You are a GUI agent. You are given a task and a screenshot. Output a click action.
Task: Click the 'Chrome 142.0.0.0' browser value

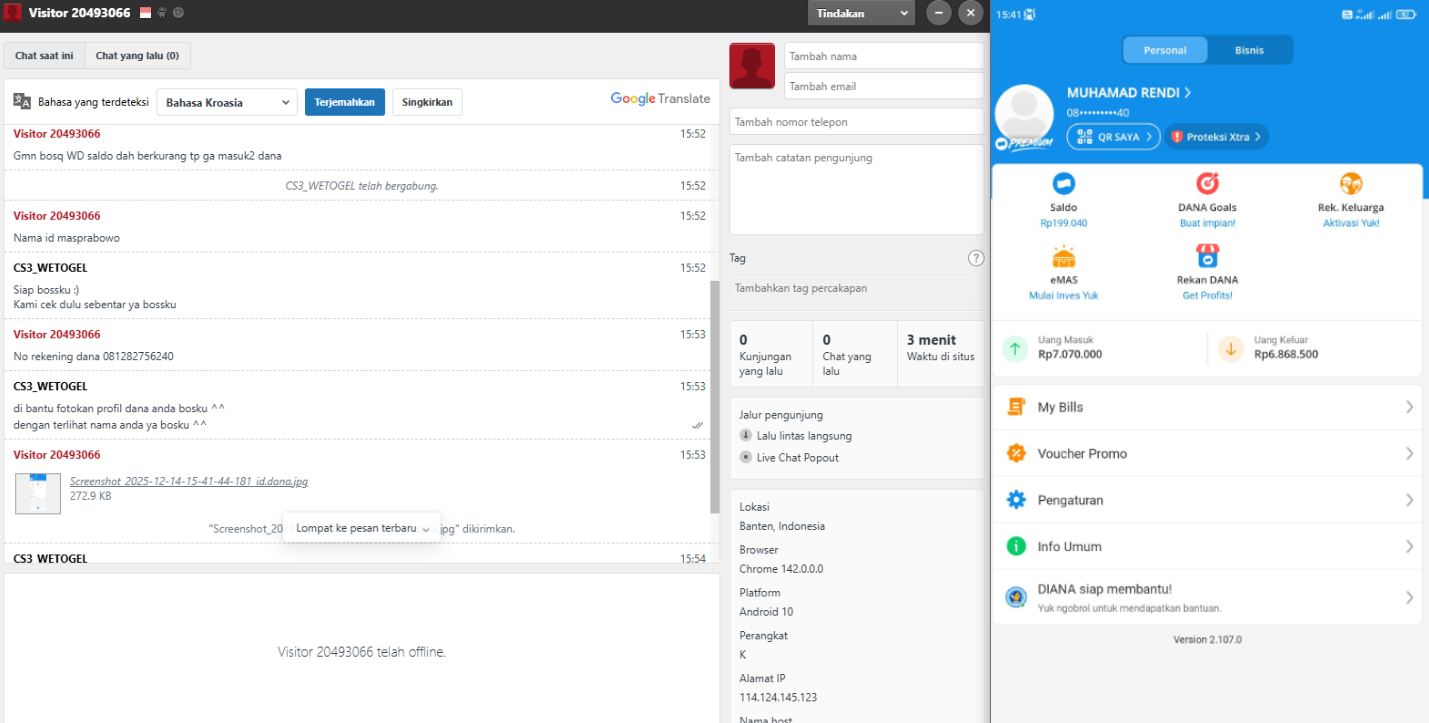781,569
